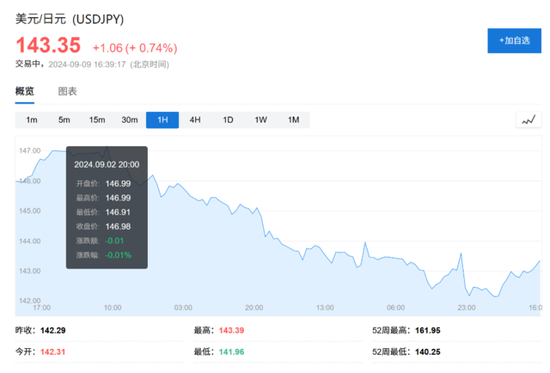Pick the 1W weekly interval
Screen dimensions: 550x373
click(261, 120)
